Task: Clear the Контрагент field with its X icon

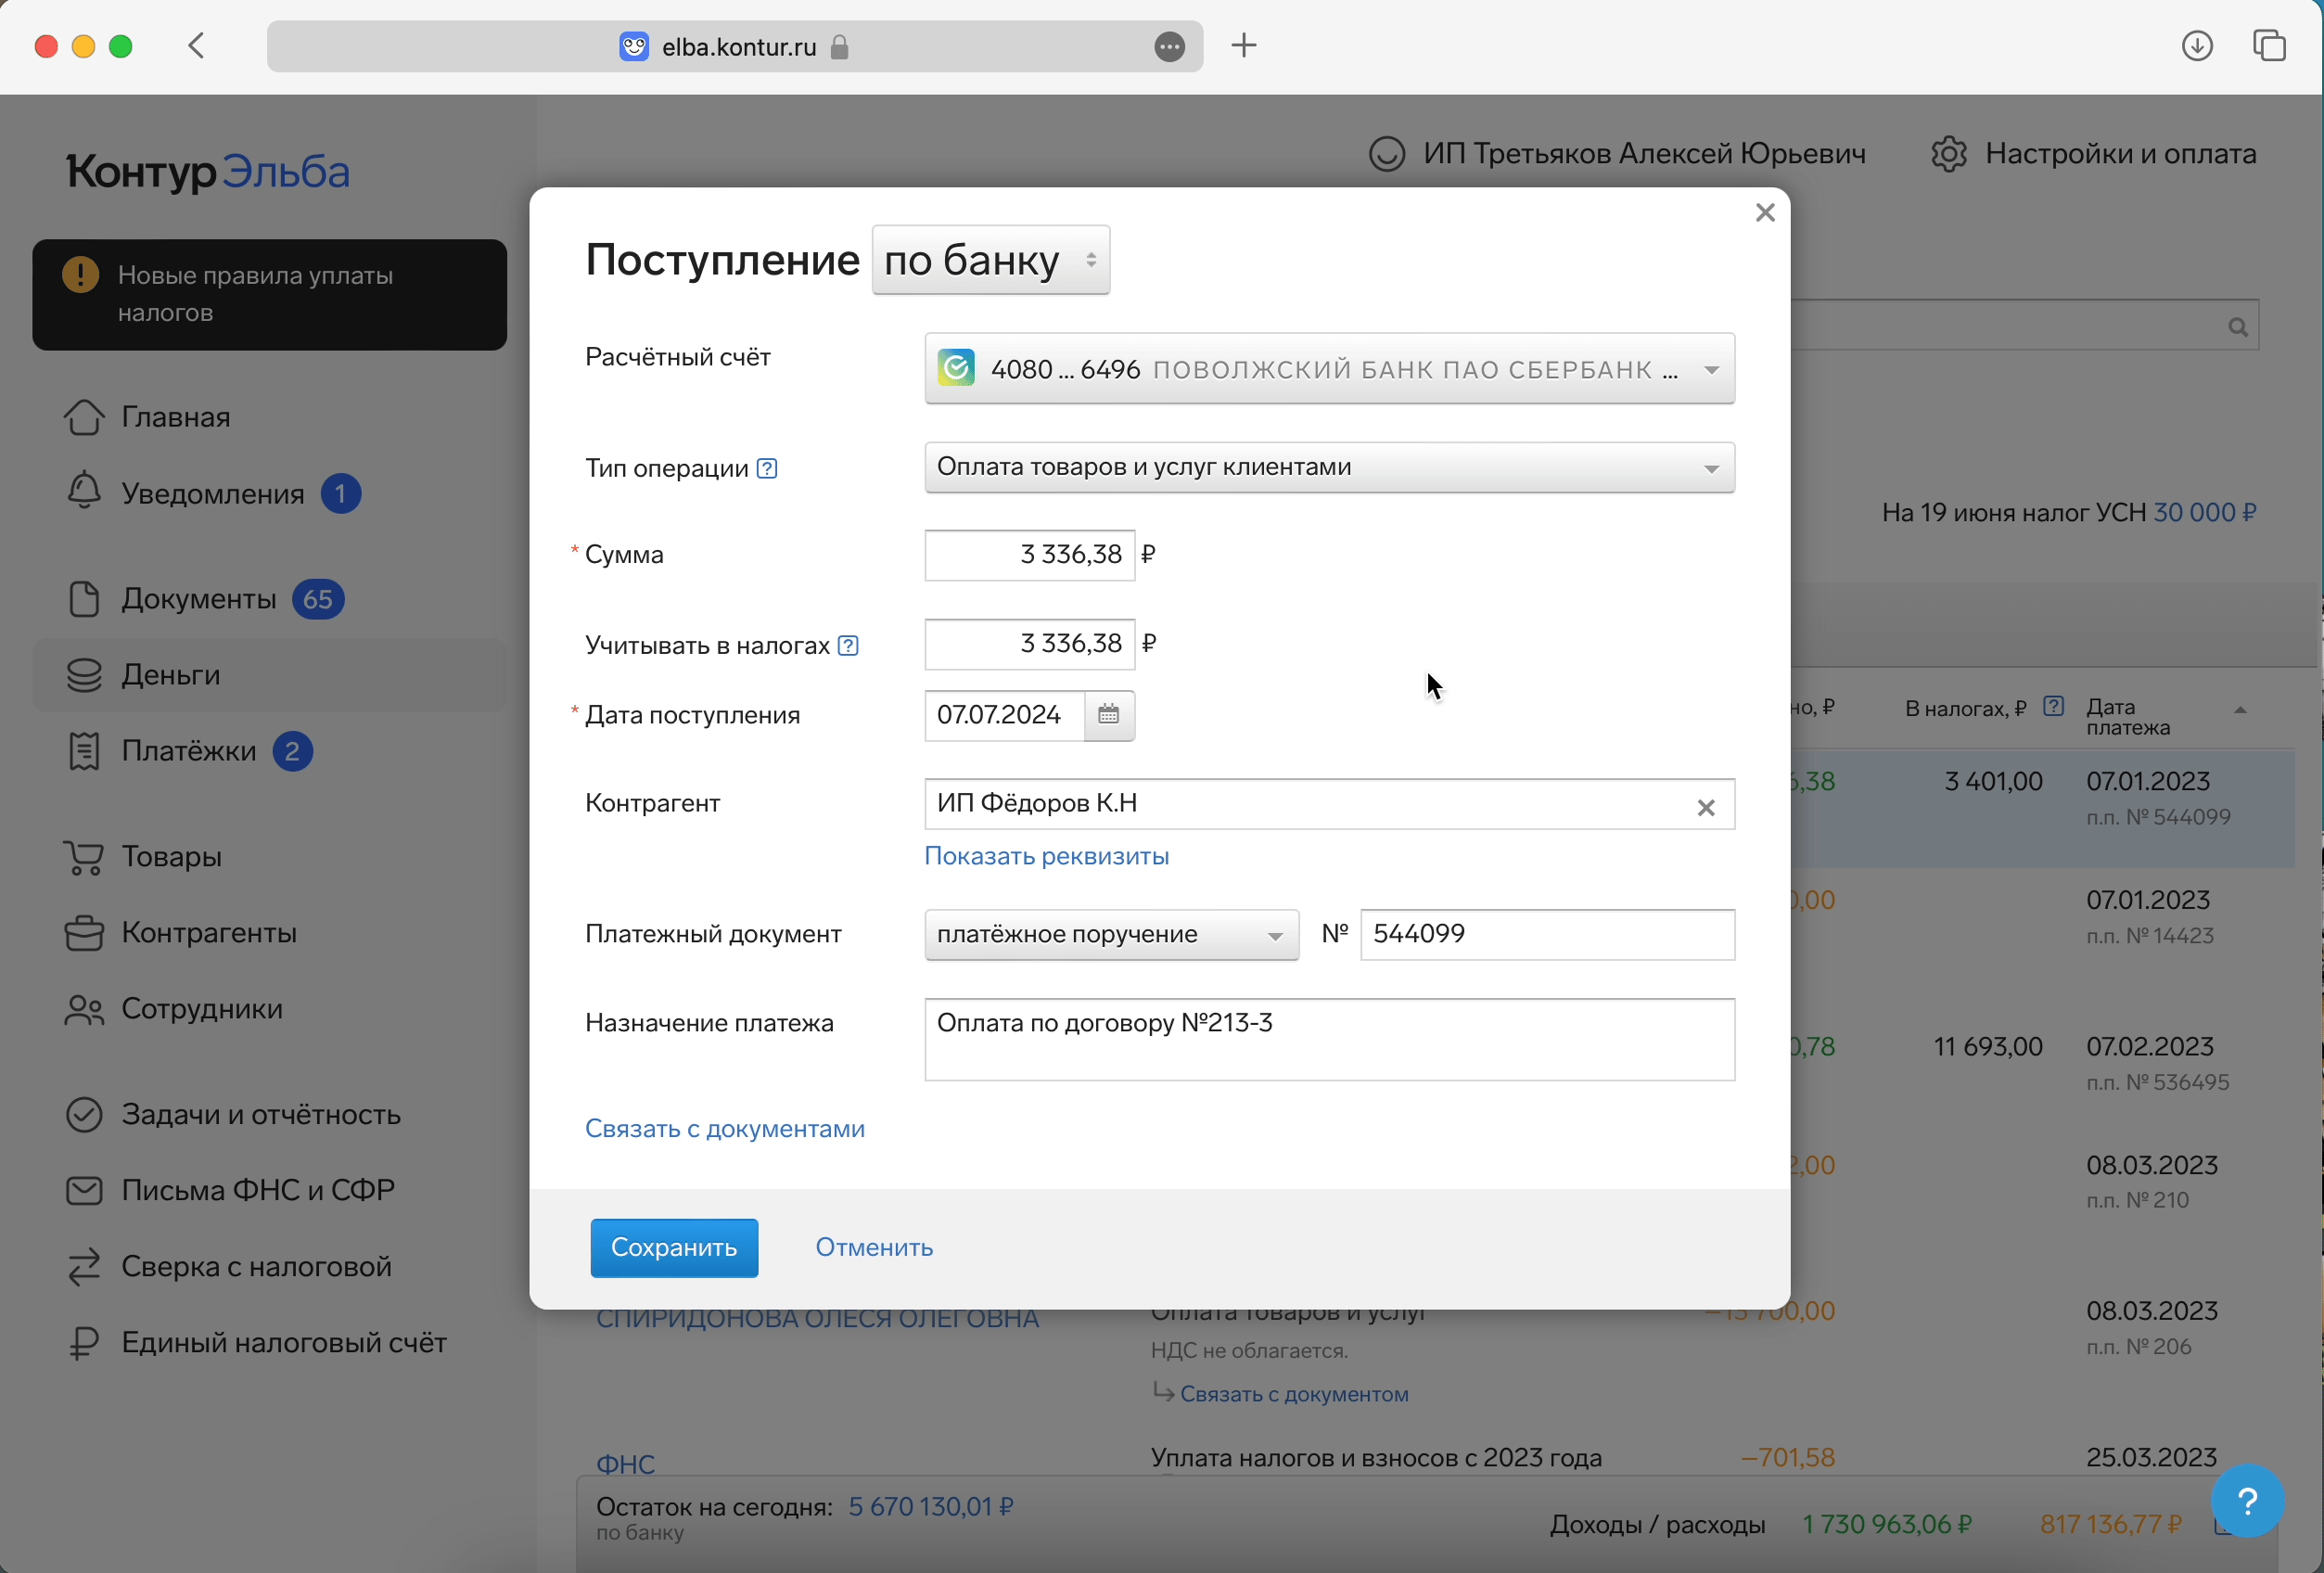Action: click(x=1706, y=807)
